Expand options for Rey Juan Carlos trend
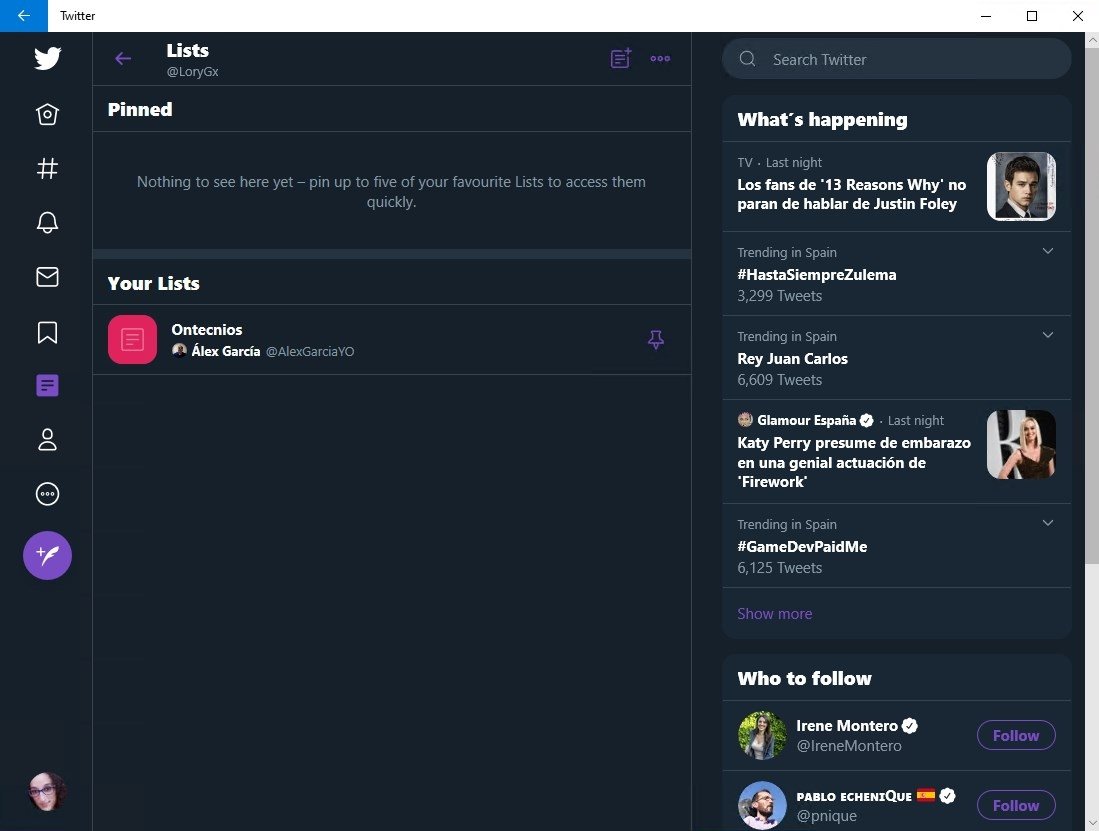 tap(1048, 335)
